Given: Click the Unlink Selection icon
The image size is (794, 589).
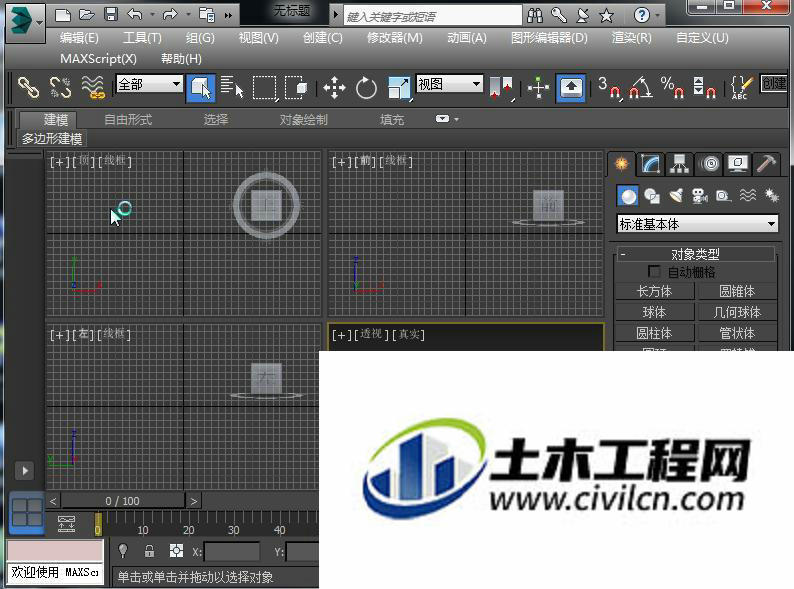Looking at the screenshot, I should pyautogui.click(x=60, y=87).
